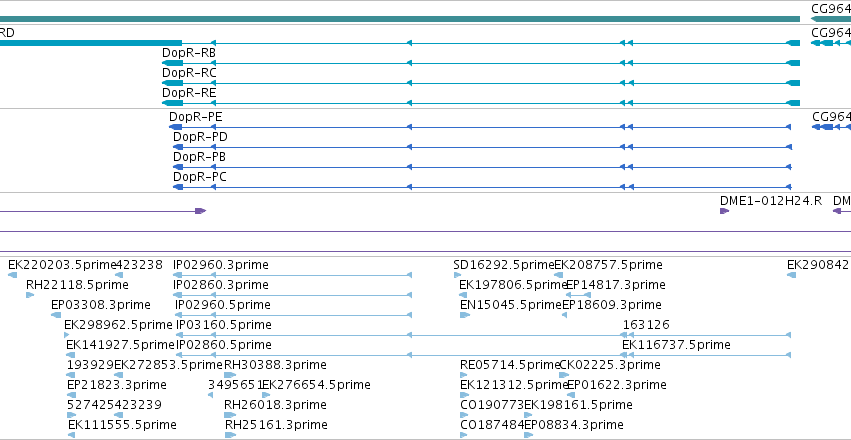Click the 527425 EST label
851x440 pixels.
[90, 405]
